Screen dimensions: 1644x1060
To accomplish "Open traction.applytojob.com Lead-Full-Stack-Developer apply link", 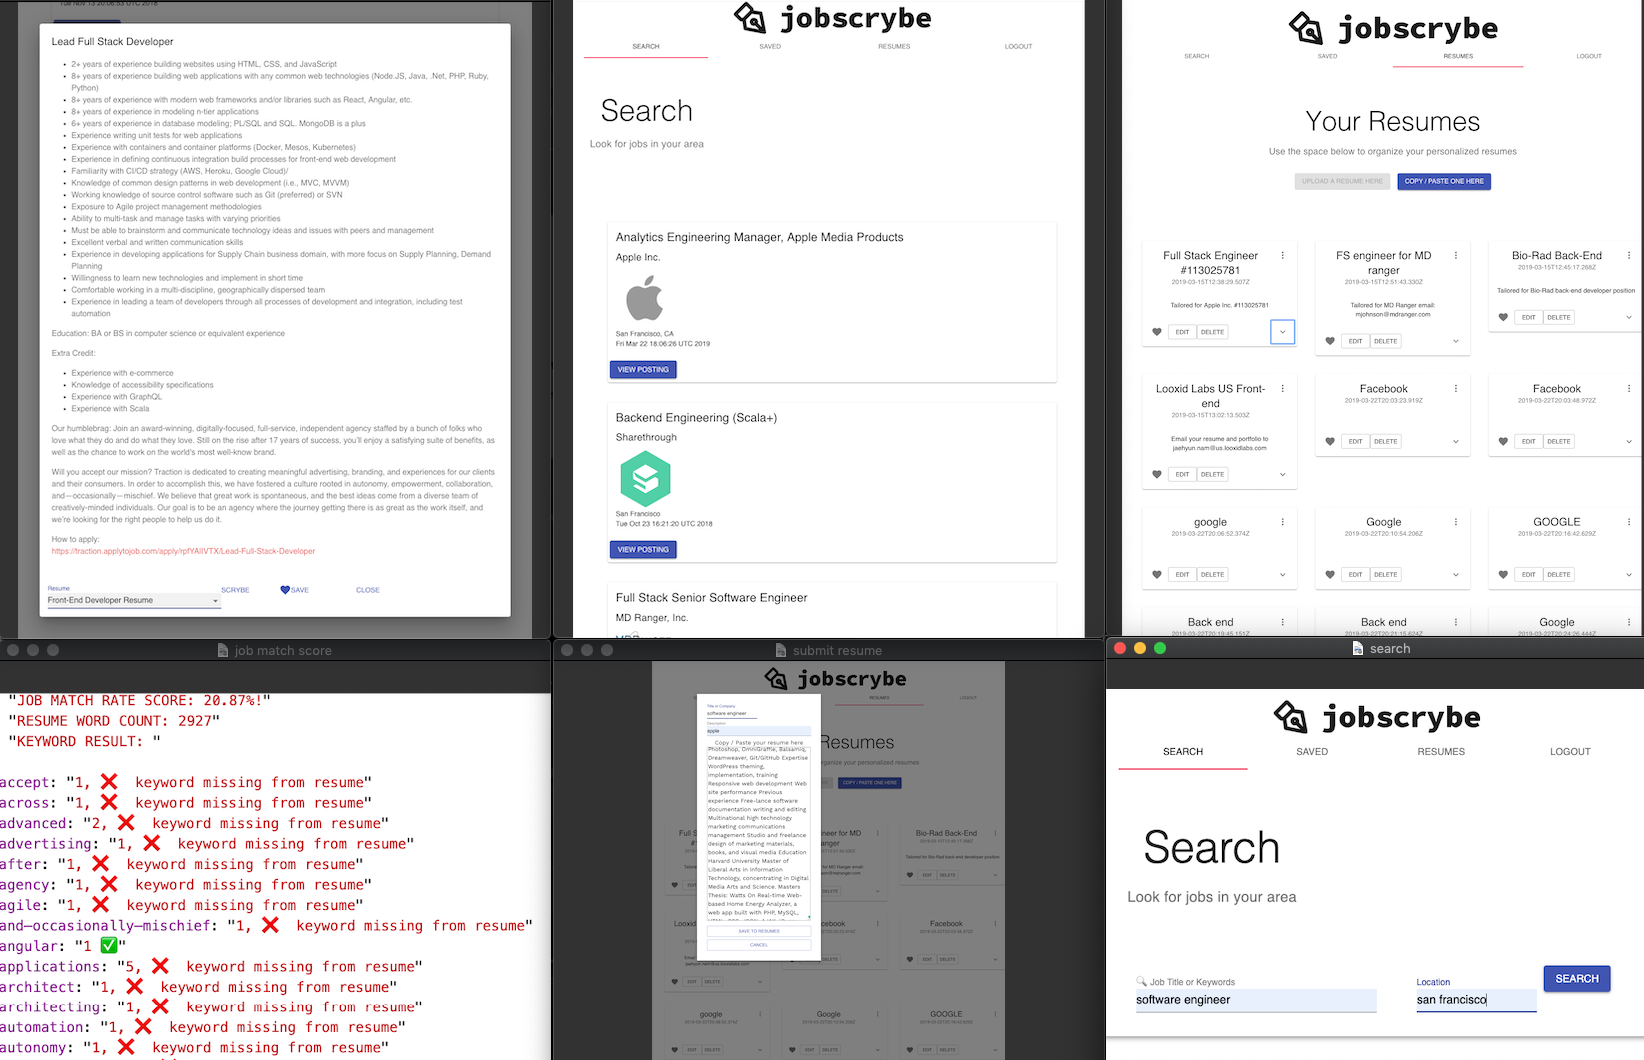I will click(x=183, y=551).
